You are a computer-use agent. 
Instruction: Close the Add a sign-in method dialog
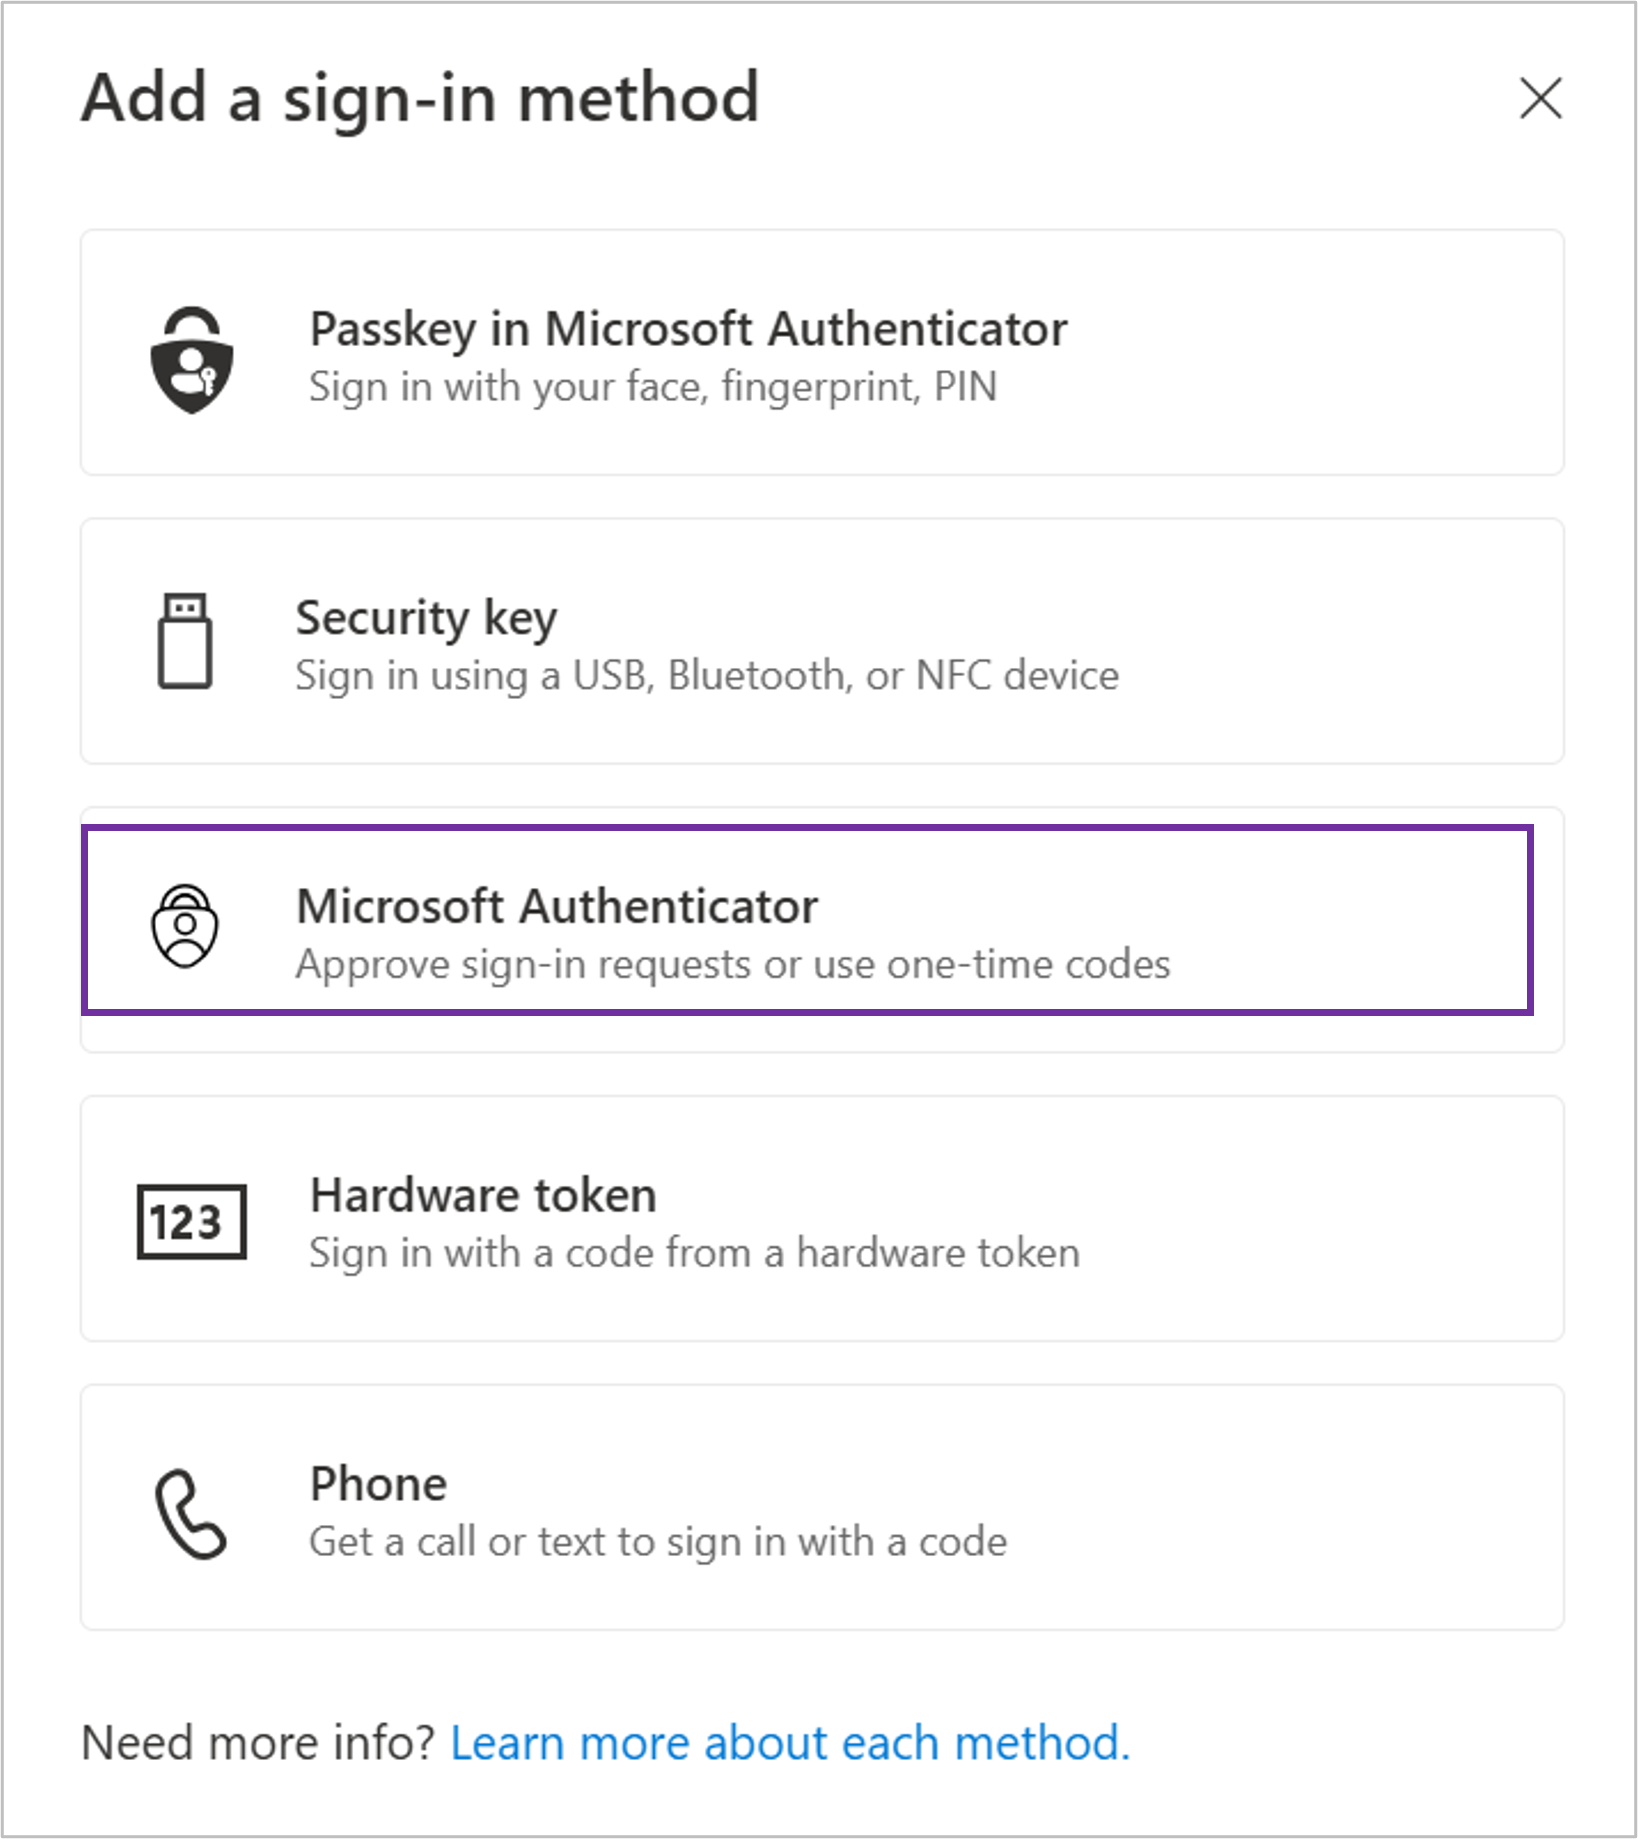tap(1540, 98)
